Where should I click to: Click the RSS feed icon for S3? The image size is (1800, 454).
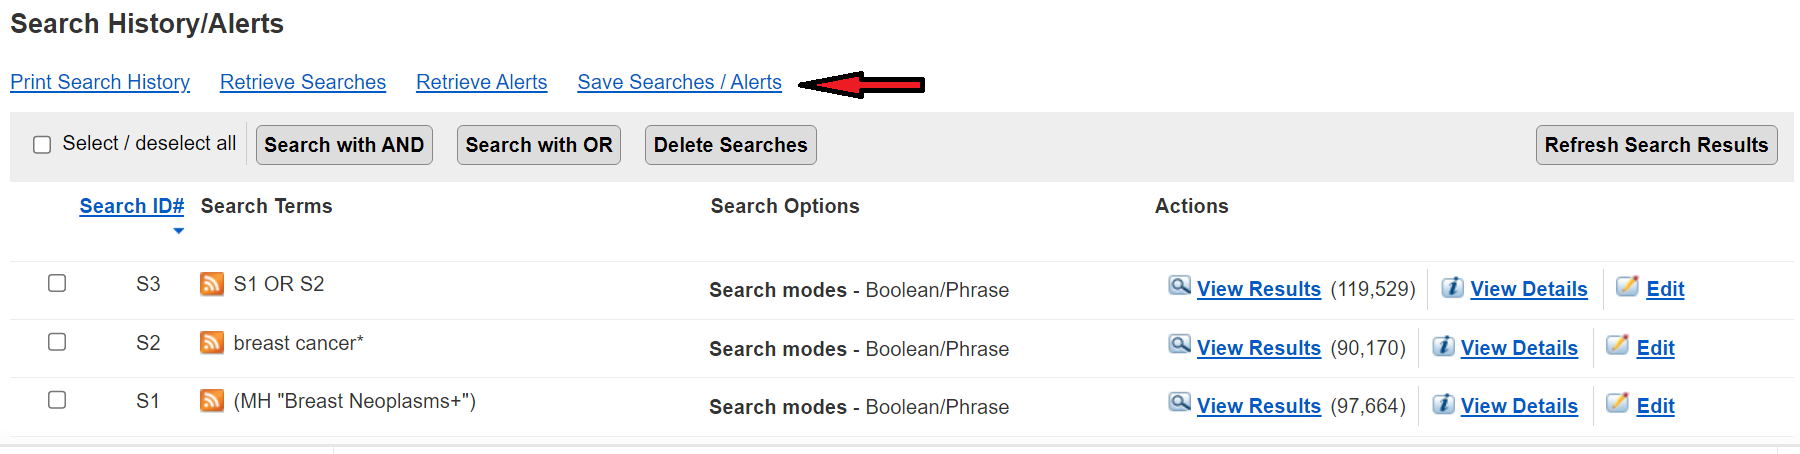[212, 284]
